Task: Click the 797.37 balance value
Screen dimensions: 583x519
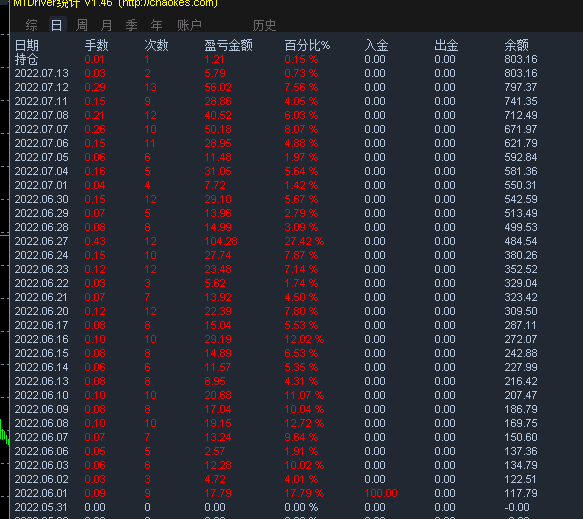Action: (521, 87)
